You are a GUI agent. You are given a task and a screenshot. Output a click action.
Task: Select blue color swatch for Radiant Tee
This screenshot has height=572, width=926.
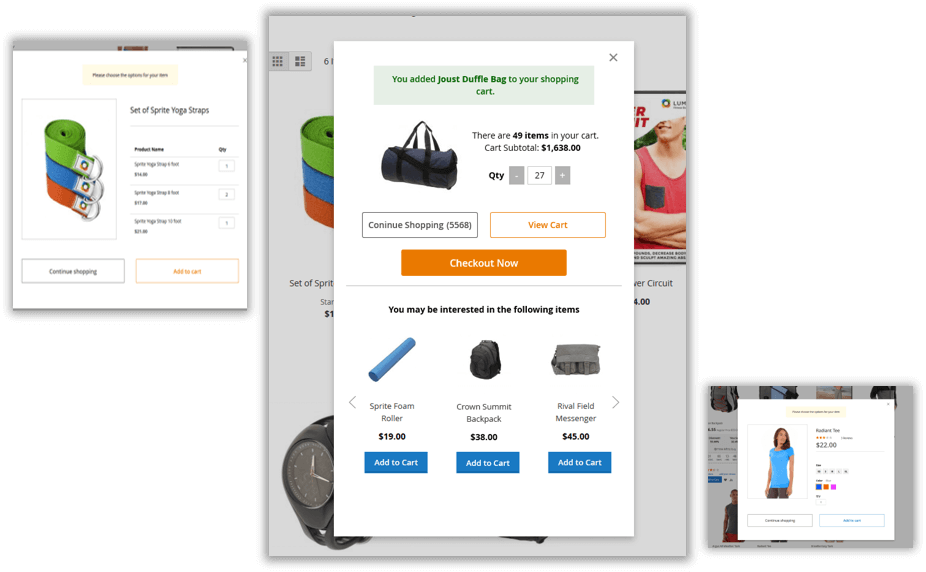coord(819,487)
